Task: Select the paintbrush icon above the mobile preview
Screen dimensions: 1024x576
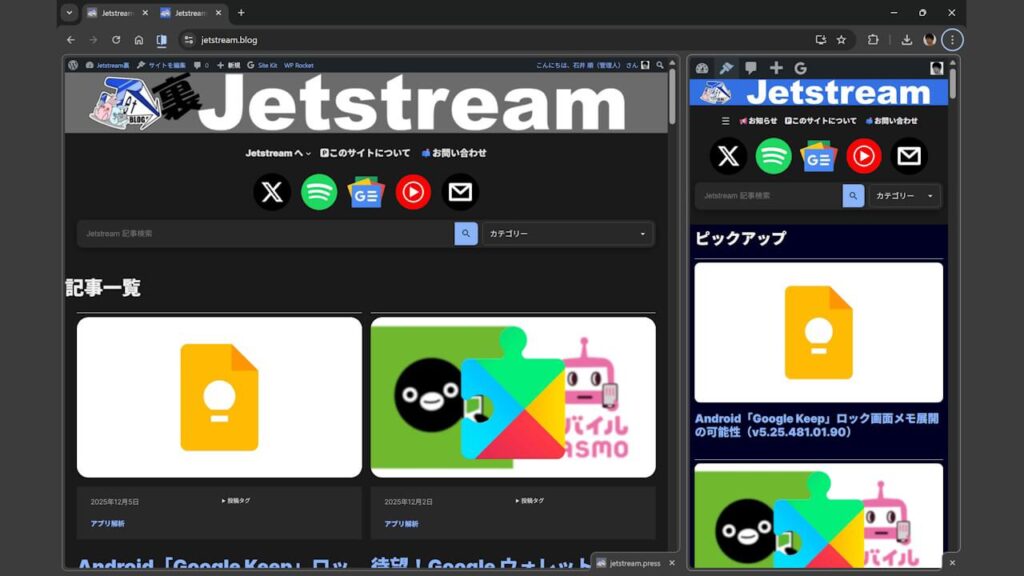Action: [726, 68]
